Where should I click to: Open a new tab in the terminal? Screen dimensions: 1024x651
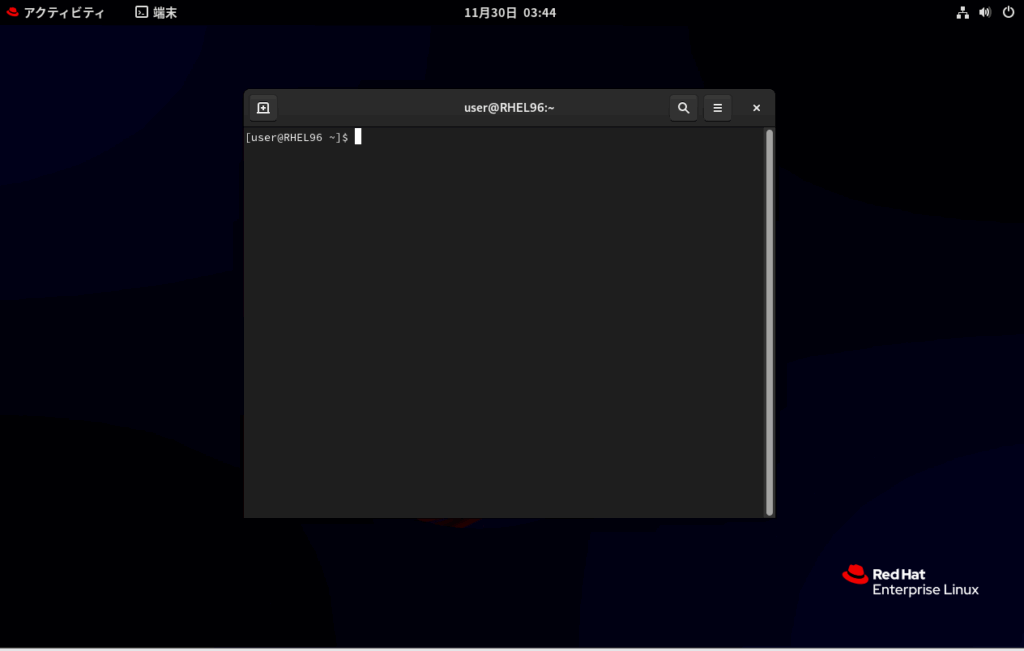(263, 108)
